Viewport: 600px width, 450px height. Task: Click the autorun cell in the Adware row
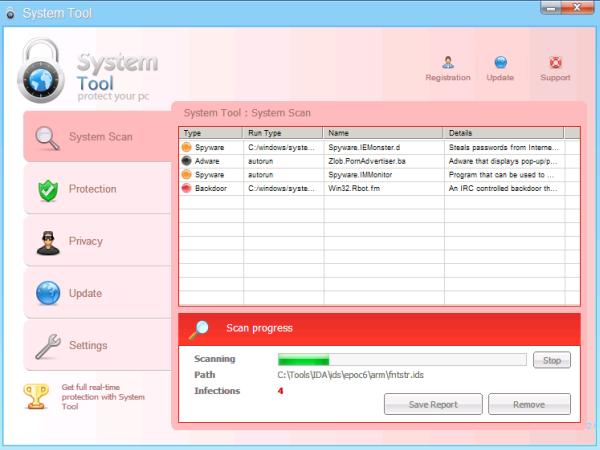(261, 161)
